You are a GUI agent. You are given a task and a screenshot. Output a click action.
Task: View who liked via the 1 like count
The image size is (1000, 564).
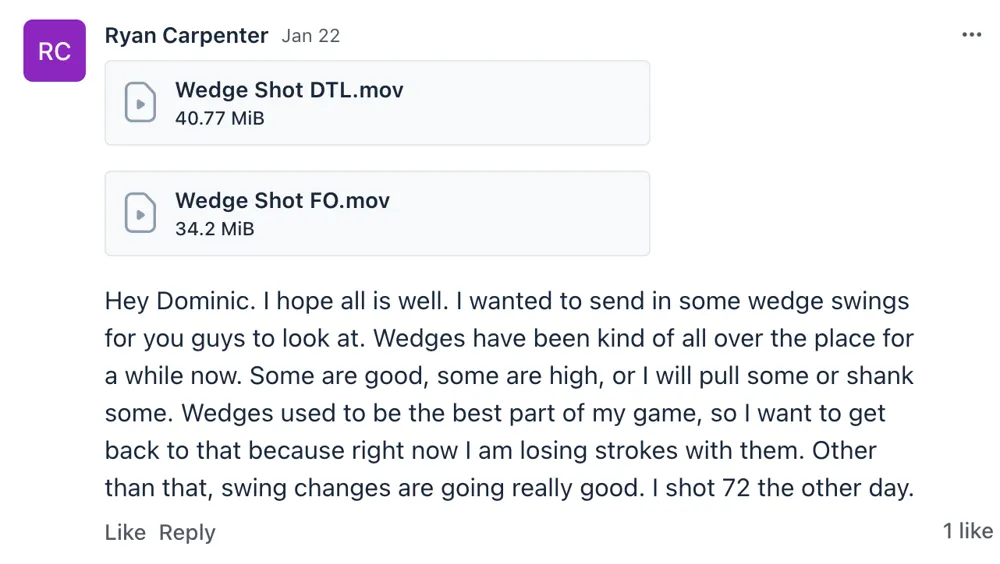pyautogui.click(x=967, y=531)
